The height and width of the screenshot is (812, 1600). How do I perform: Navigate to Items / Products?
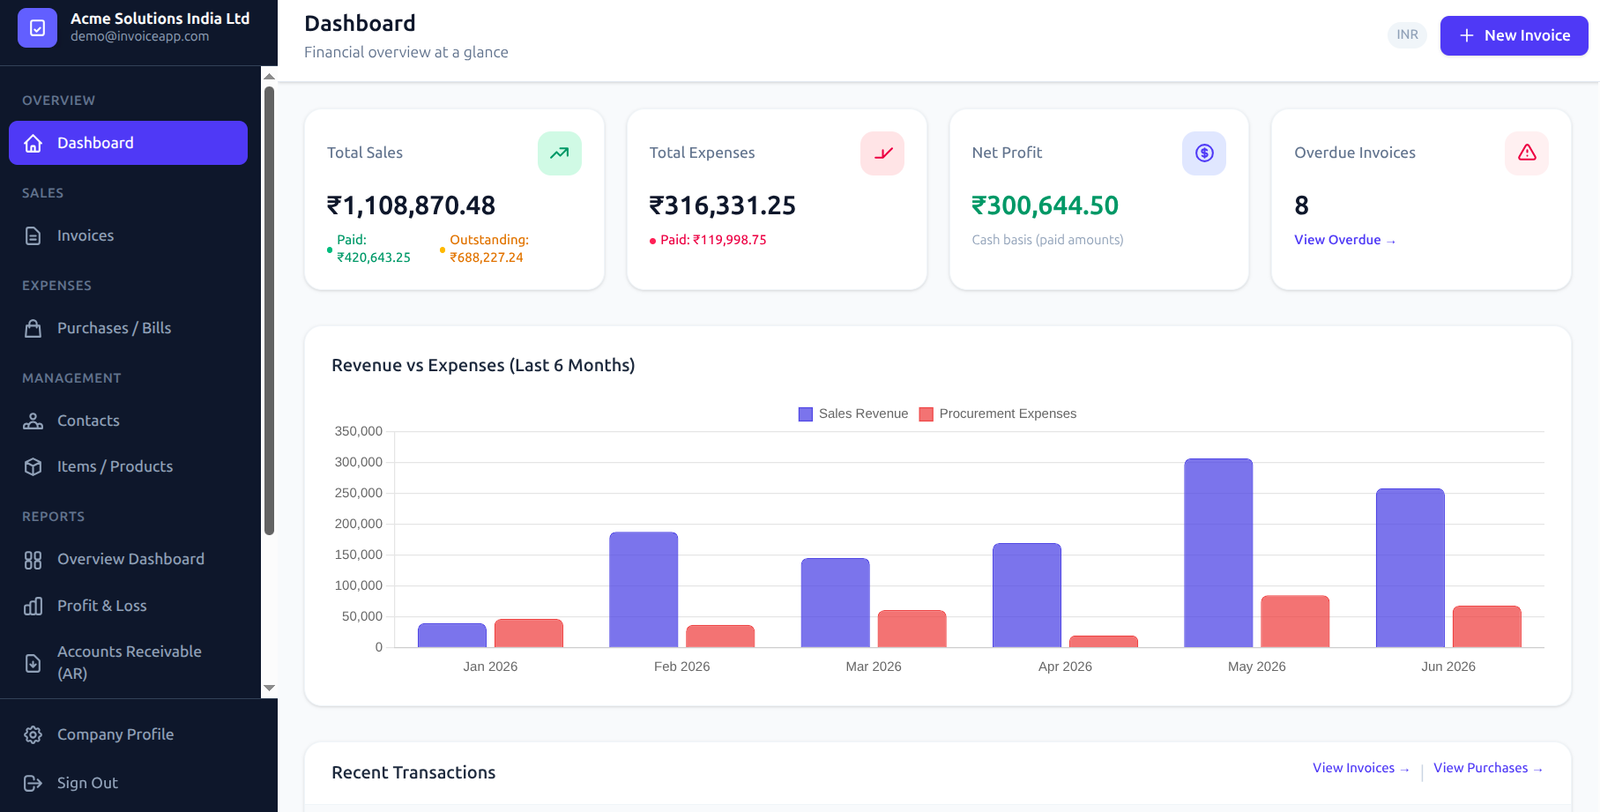click(x=128, y=467)
